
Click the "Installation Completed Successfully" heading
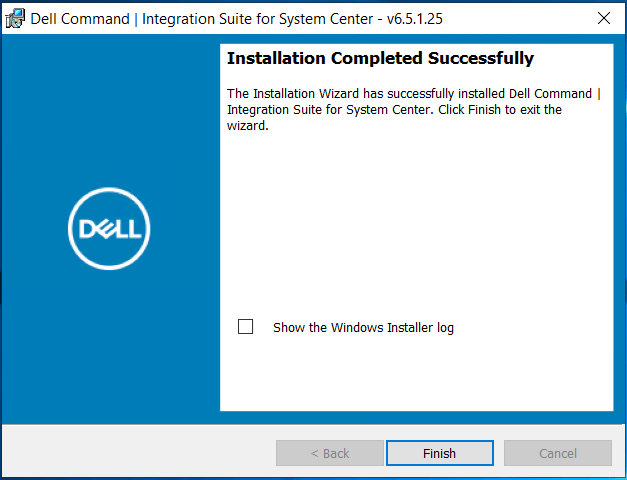pos(380,59)
